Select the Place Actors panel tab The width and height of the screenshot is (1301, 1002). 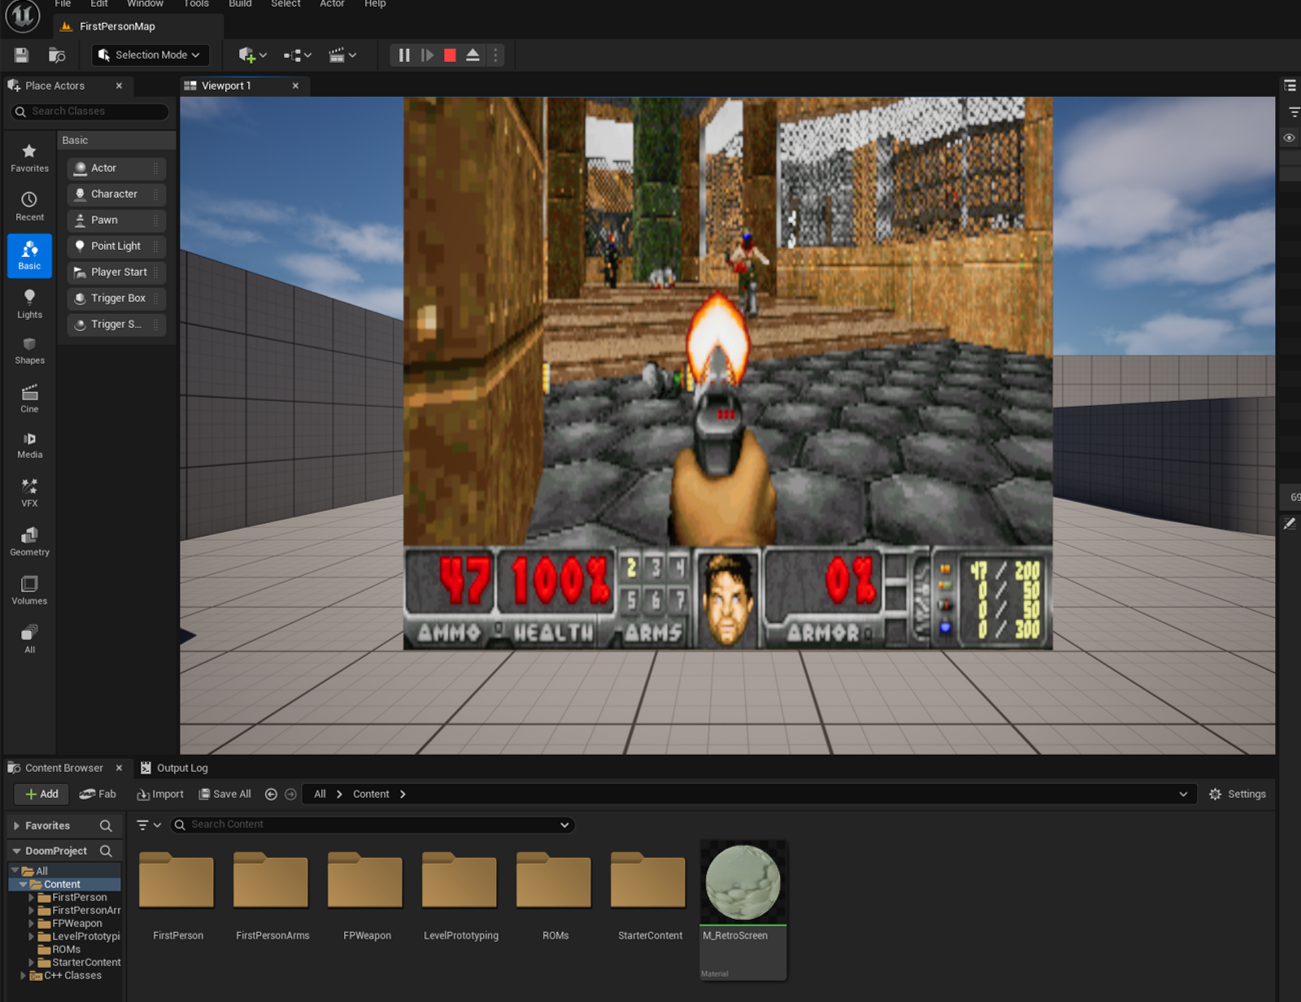(55, 86)
